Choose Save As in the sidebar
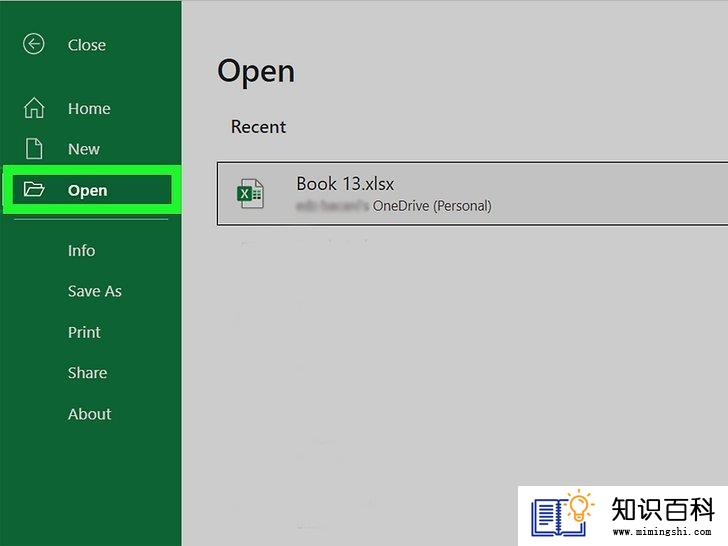The height and width of the screenshot is (546, 728). (95, 291)
